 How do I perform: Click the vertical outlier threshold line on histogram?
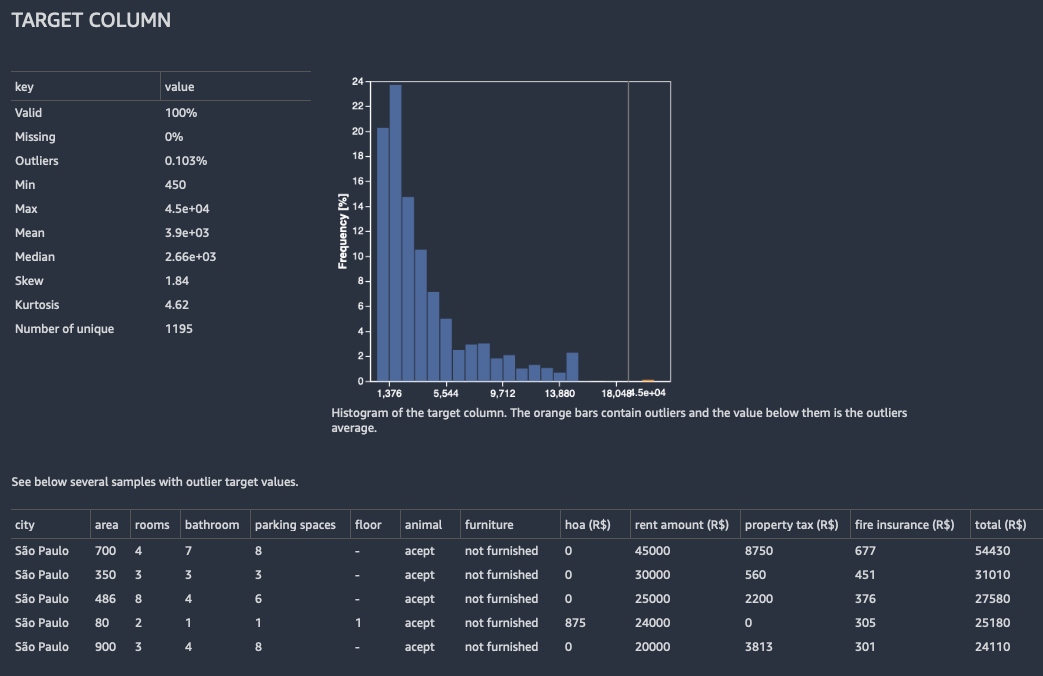pyautogui.click(x=629, y=230)
